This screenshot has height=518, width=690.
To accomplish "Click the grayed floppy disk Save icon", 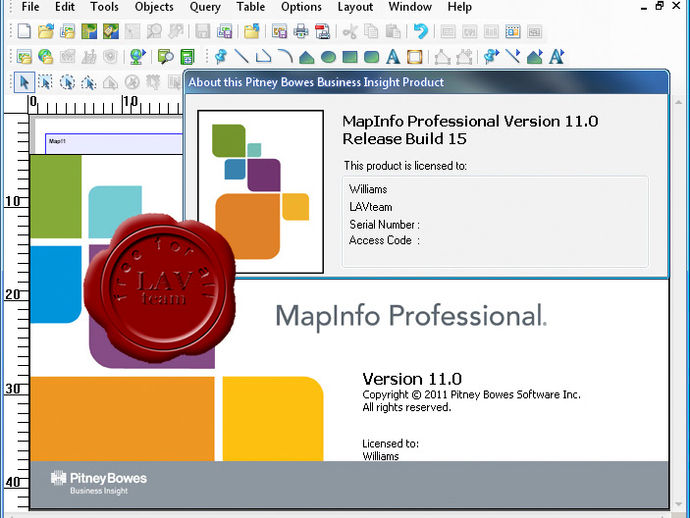I will click(x=202, y=32).
